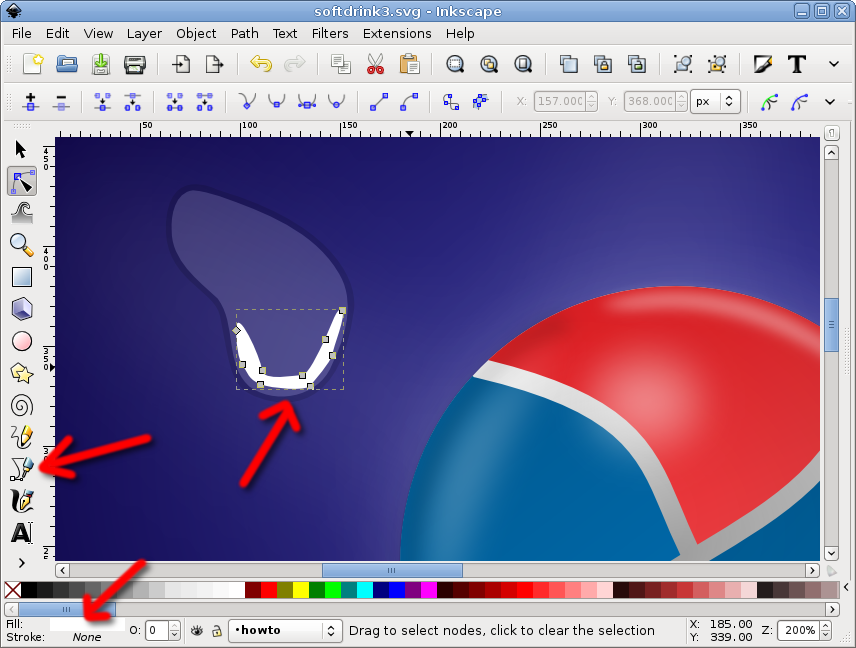This screenshot has width=856, height=648.
Task: Open the File menu
Action: [x=22, y=34]
